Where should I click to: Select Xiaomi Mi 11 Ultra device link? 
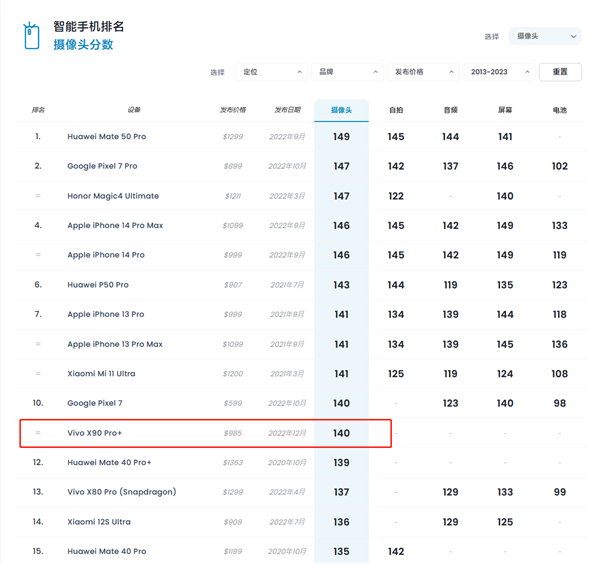pyautogui.click(x=101, y=374)
